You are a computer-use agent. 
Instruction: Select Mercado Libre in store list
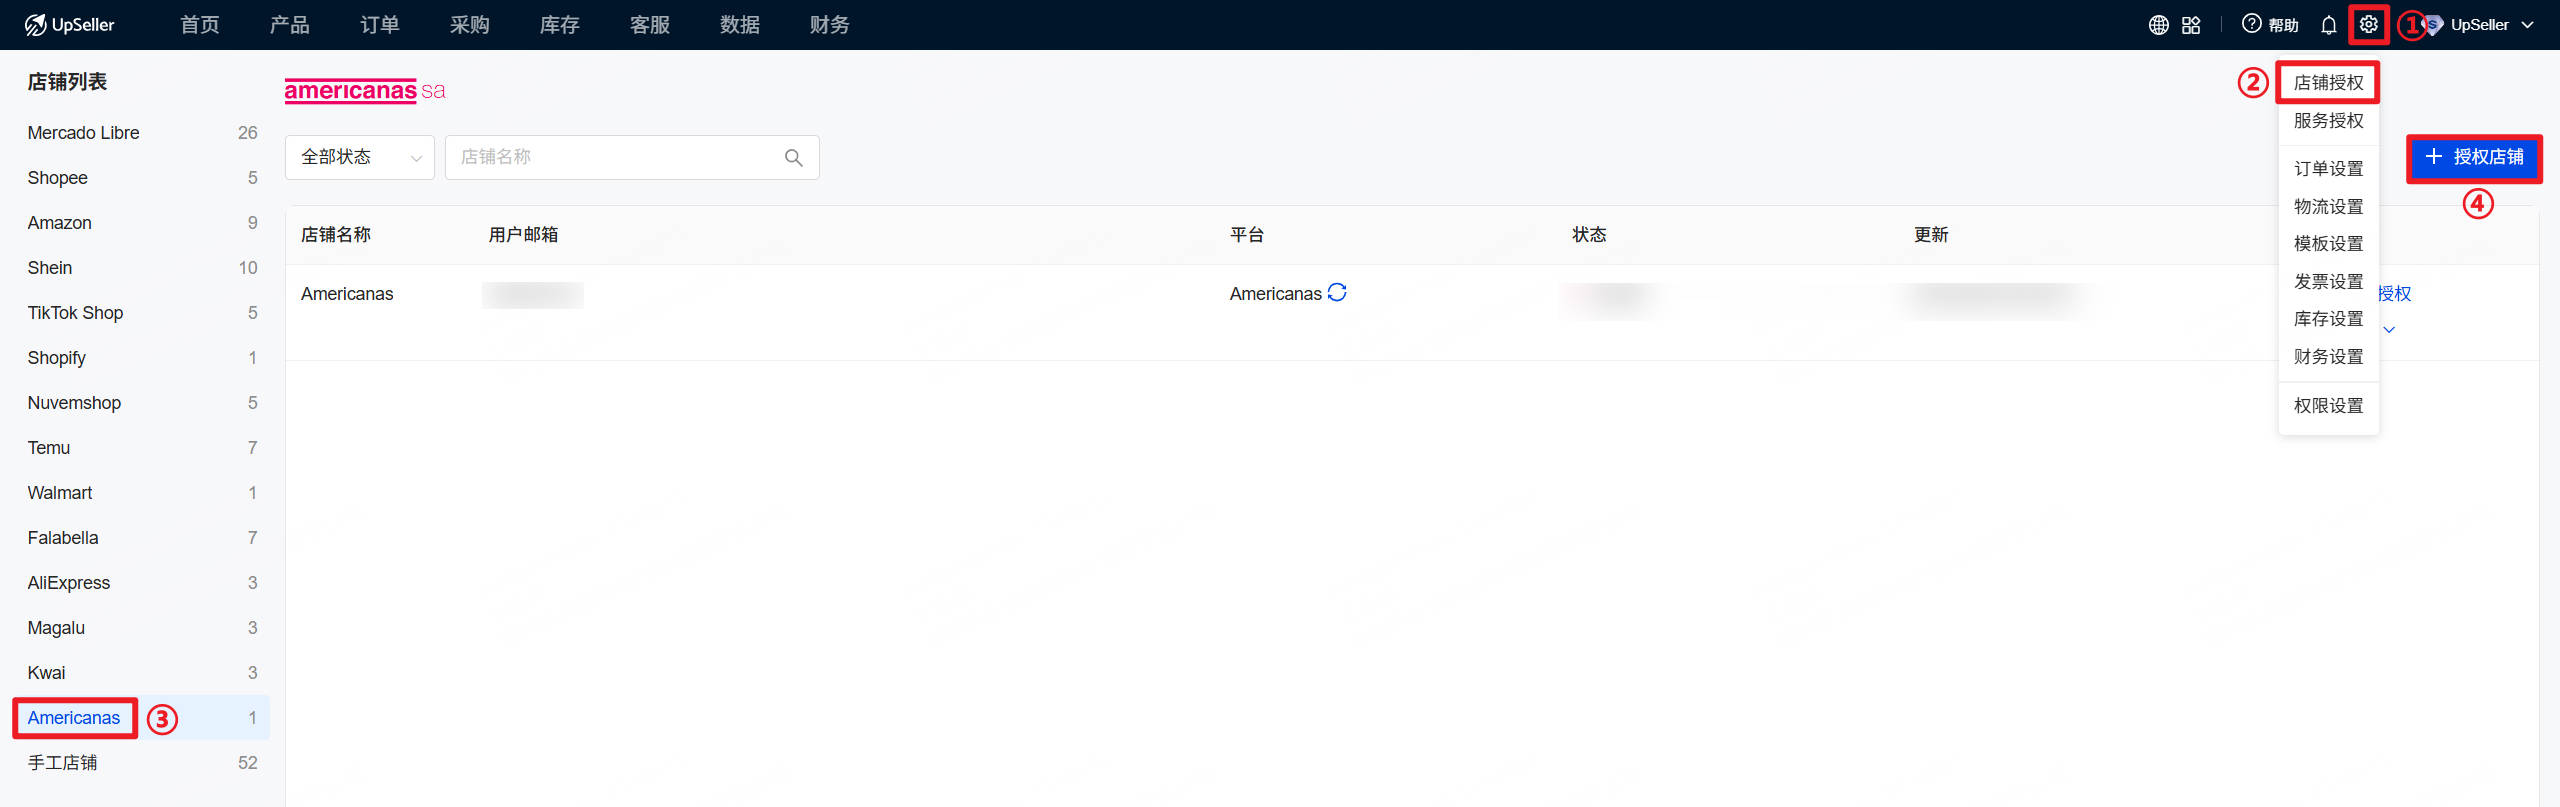point(84,133)
